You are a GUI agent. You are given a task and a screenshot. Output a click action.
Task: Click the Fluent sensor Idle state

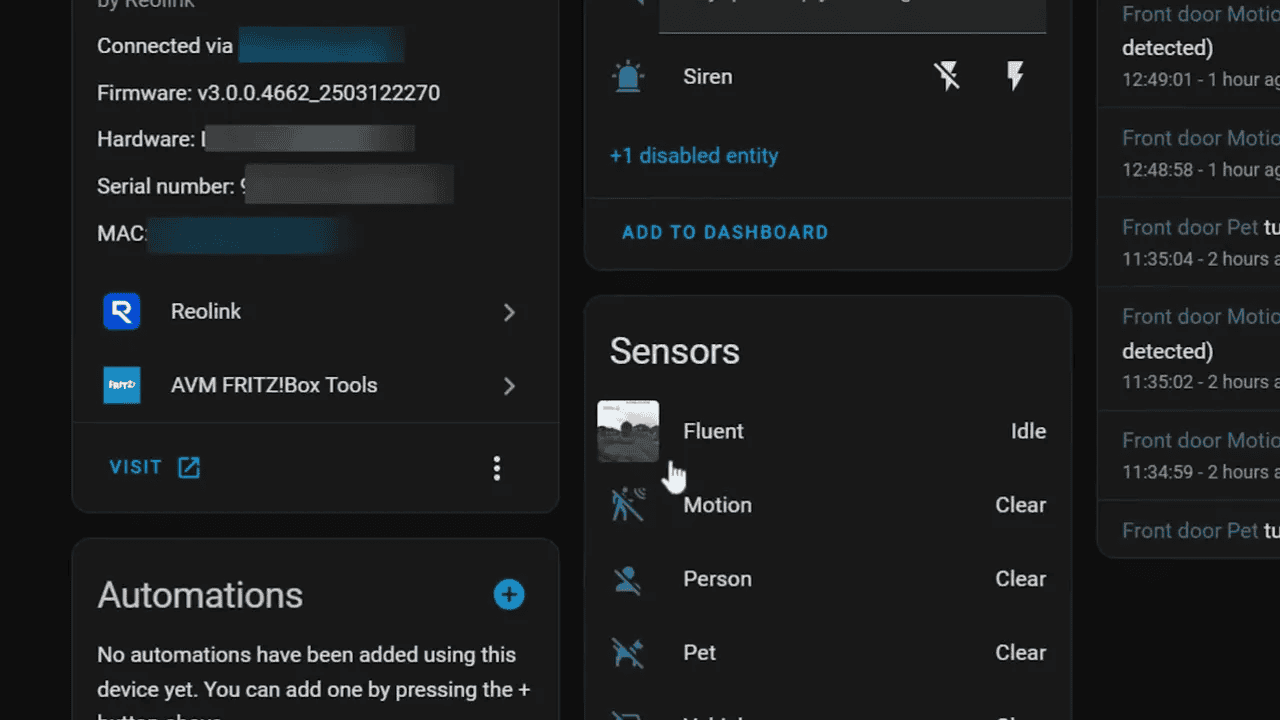(x=1028, y=431)
